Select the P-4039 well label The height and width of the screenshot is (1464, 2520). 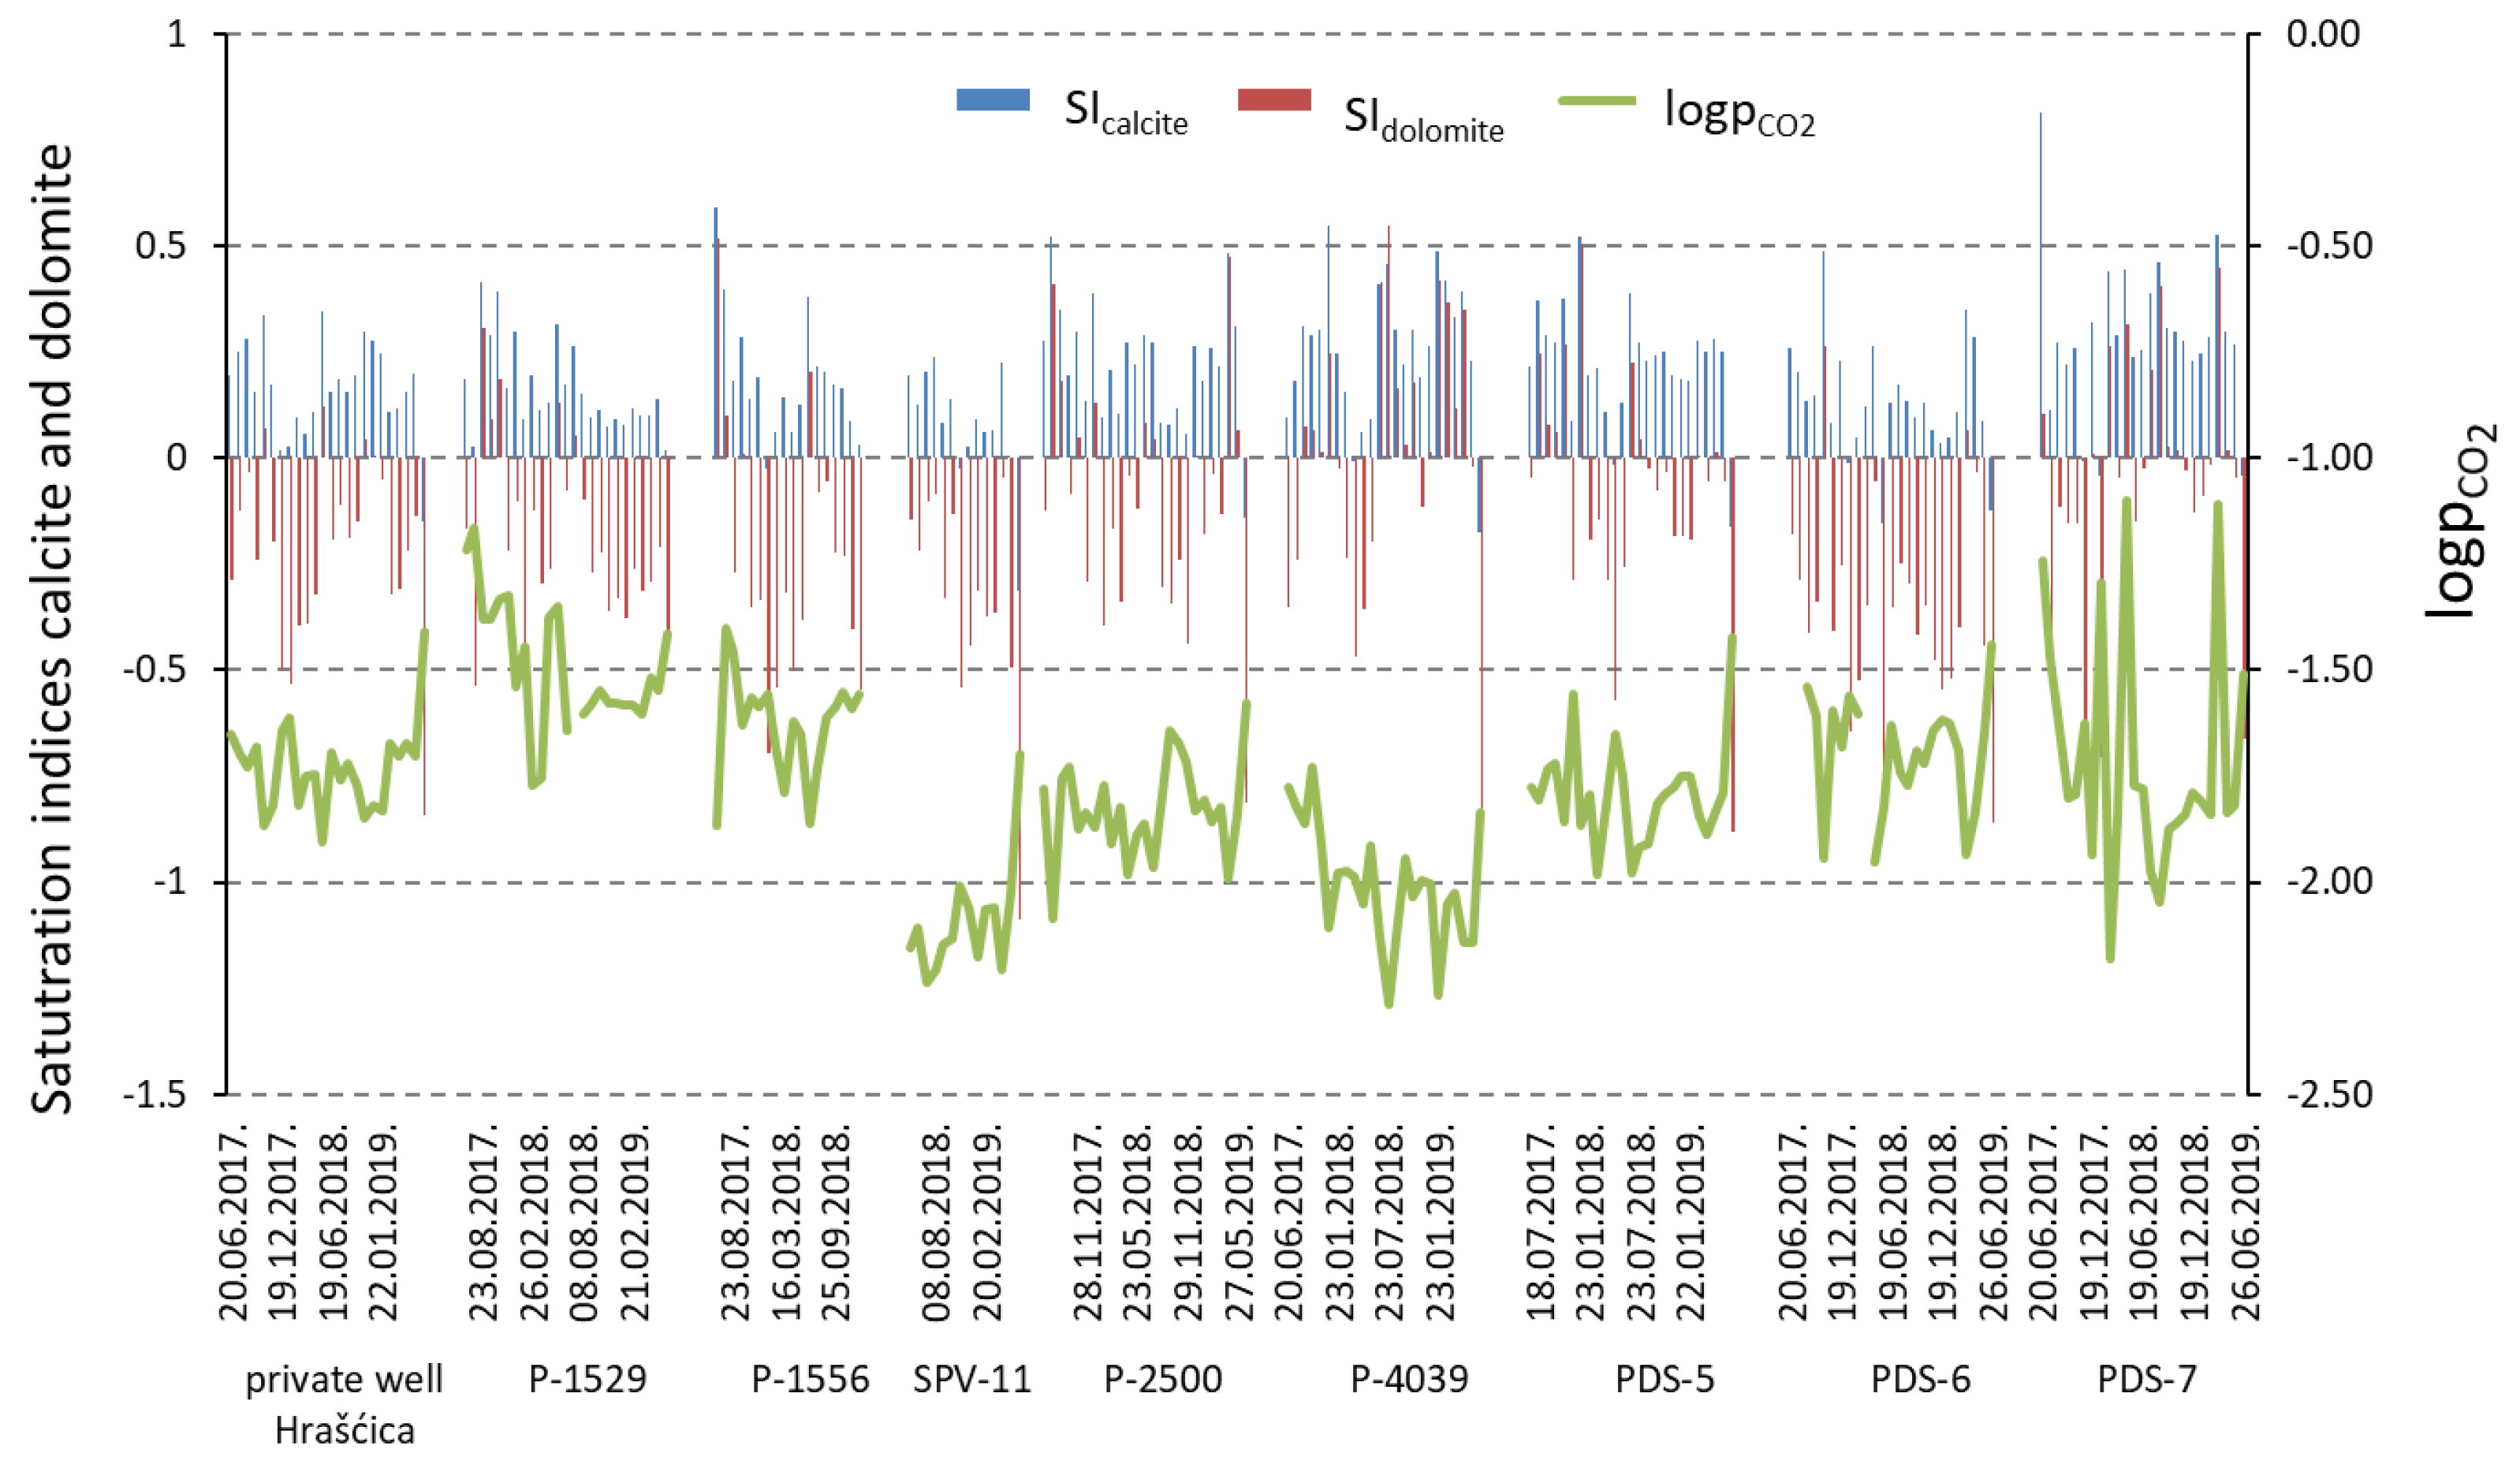[1409, 1379]
